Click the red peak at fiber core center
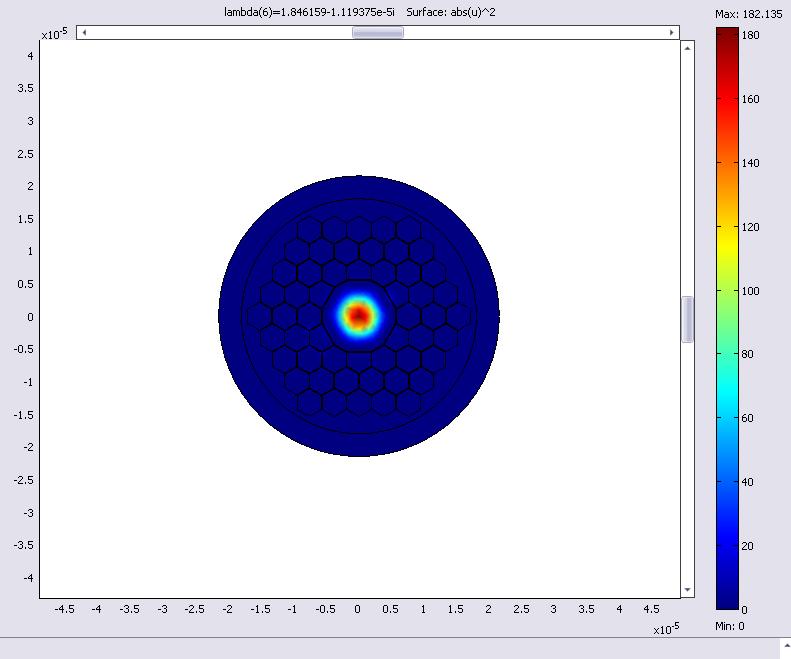791x659 pixels. coord(358,316)
